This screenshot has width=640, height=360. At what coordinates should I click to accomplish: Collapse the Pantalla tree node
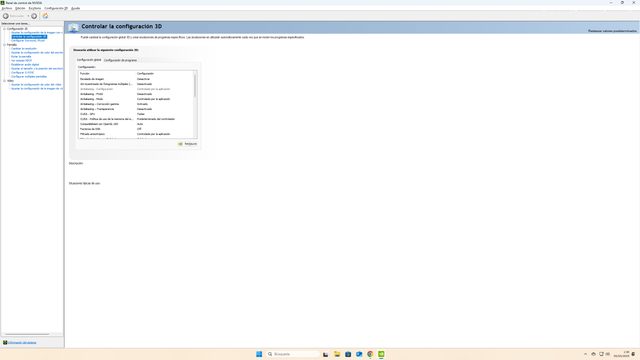(x=4, y=44)
